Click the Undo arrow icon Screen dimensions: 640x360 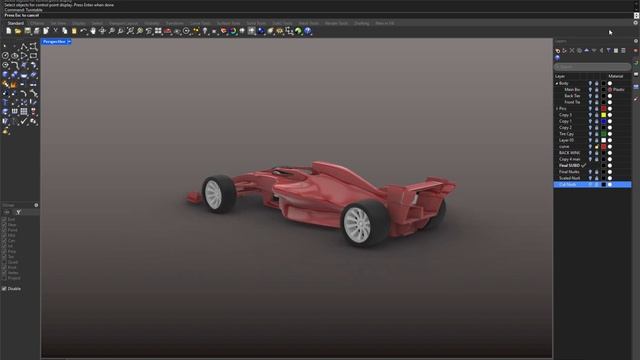coord(83,31)
